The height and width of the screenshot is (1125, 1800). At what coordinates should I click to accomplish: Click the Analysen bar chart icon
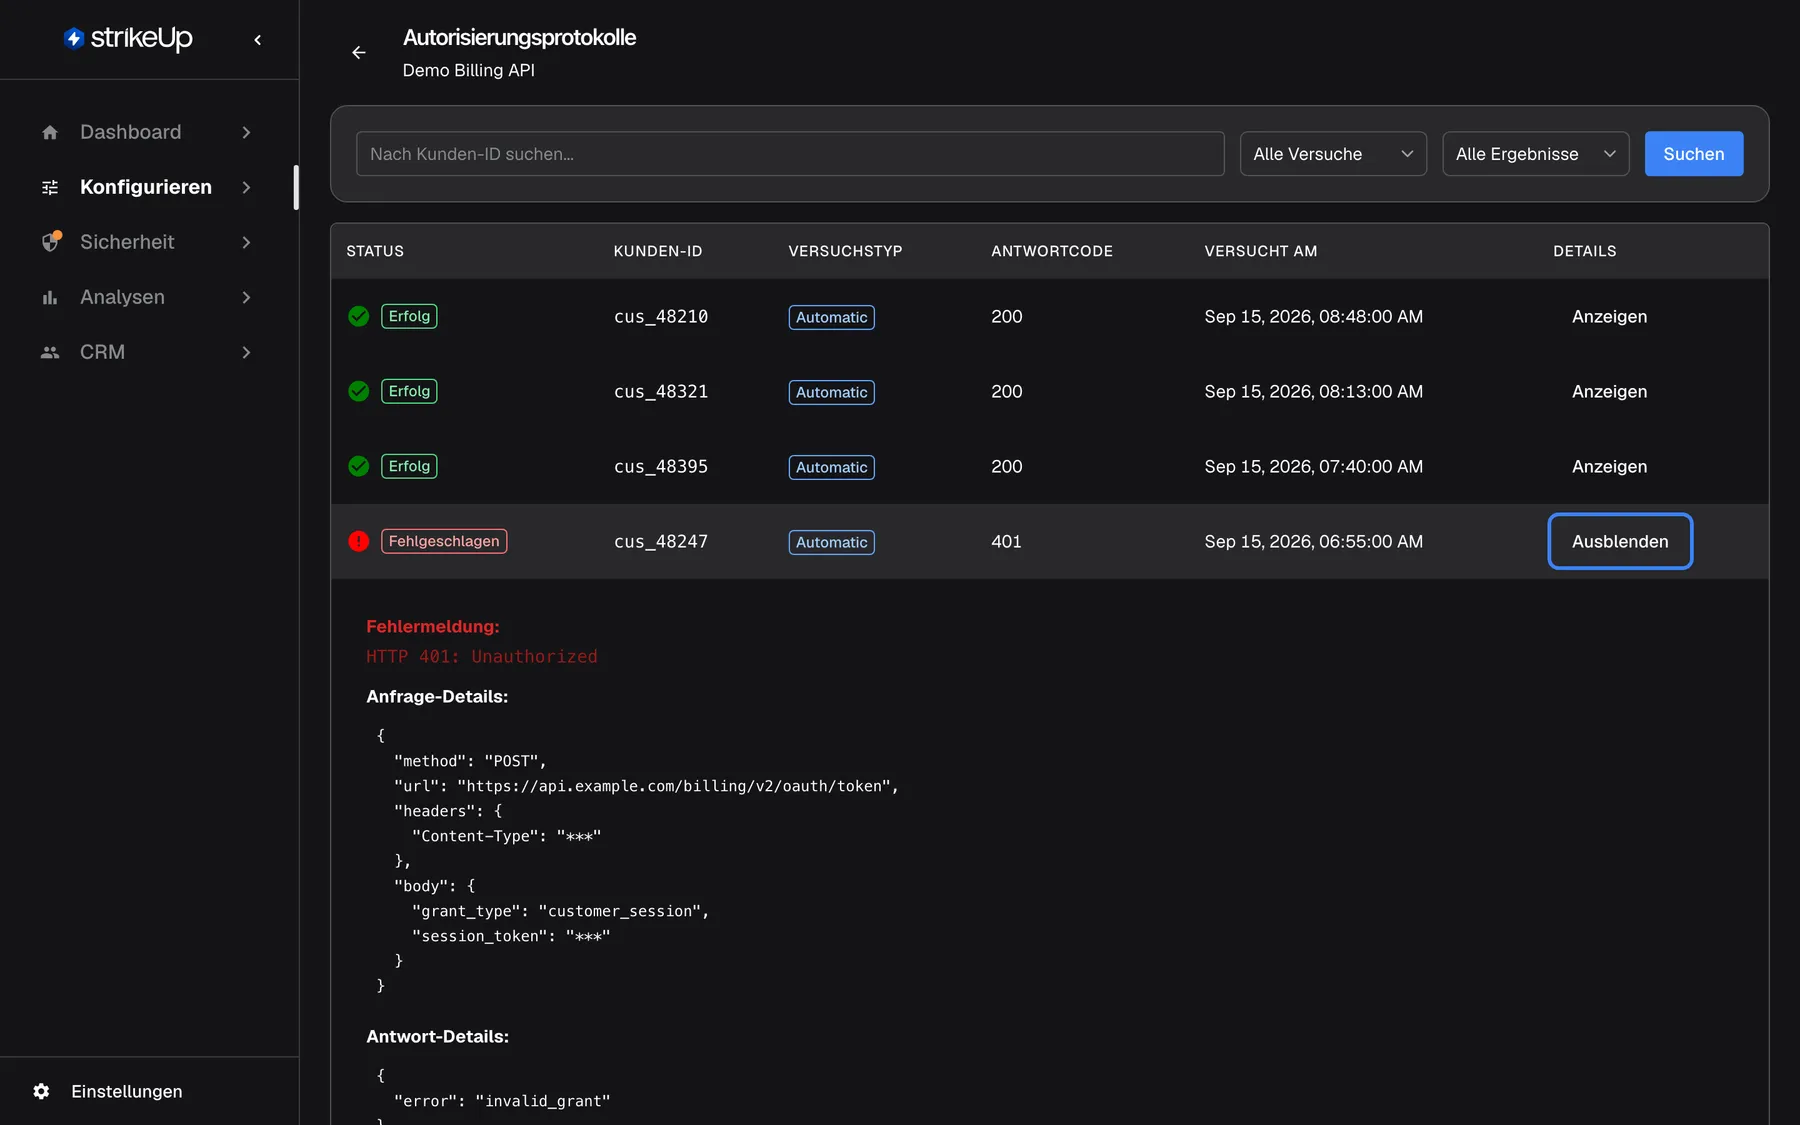click(x=50, y=297)
